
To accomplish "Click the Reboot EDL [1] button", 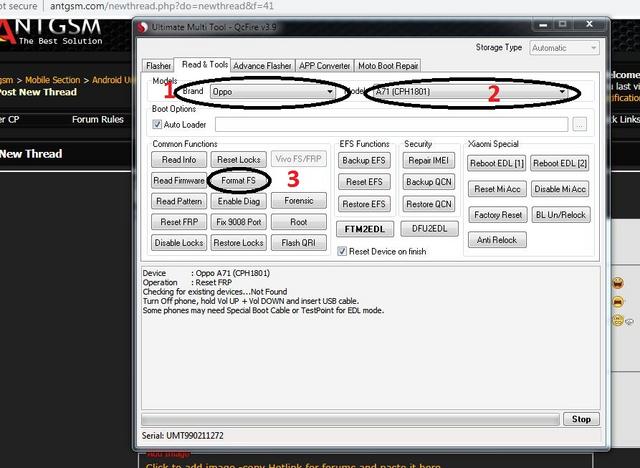I will tap(497, 163).
